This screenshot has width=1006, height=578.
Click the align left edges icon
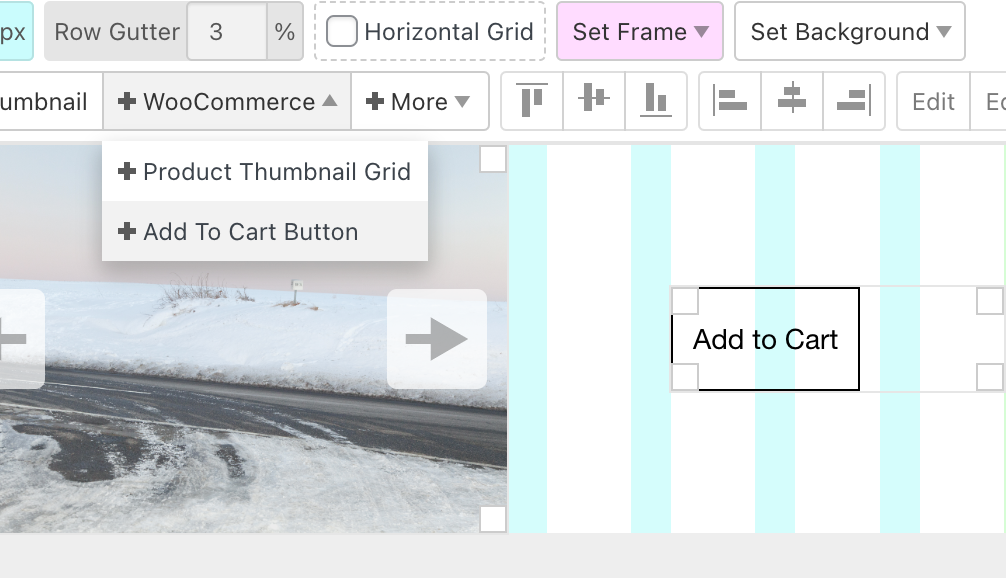[730, 101]
